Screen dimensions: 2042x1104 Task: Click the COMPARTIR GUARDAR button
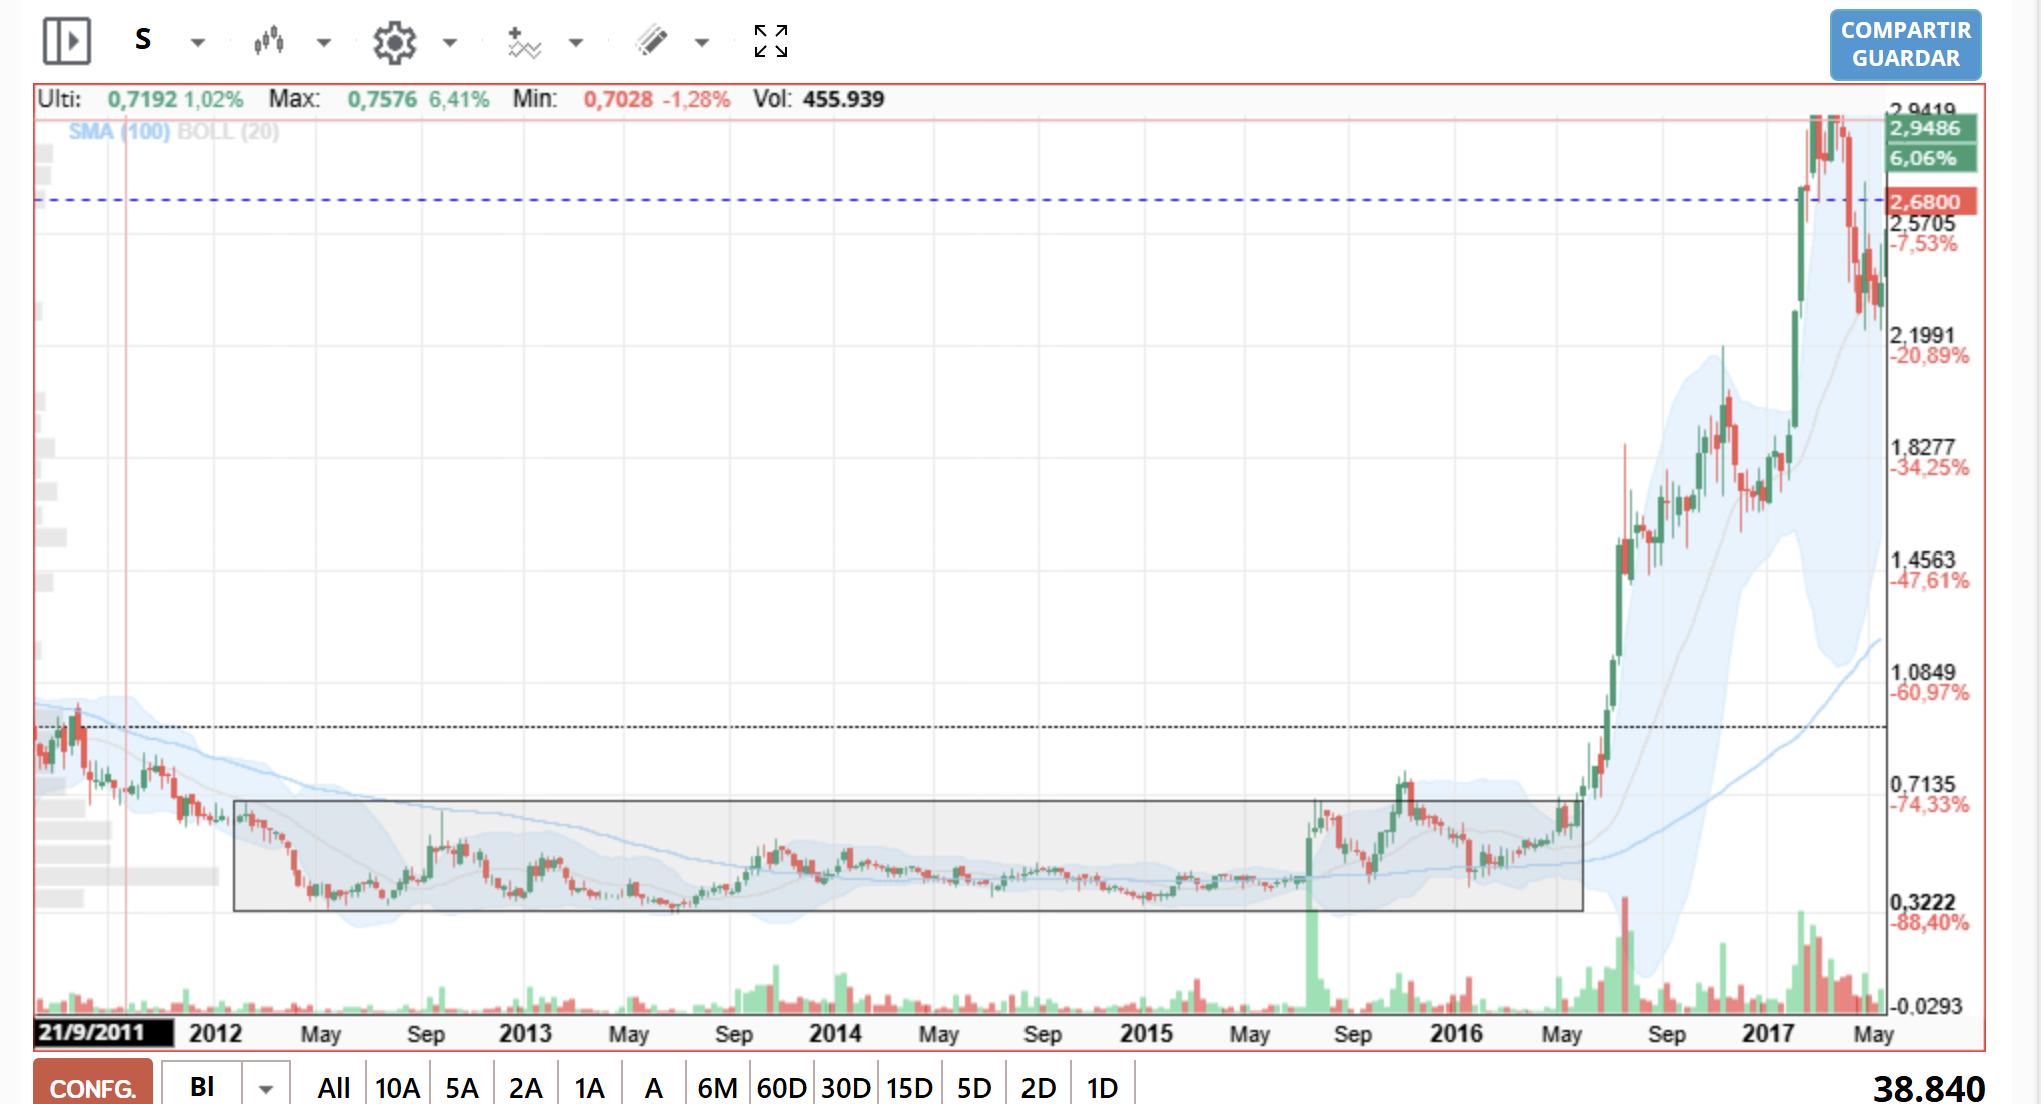1905,45
